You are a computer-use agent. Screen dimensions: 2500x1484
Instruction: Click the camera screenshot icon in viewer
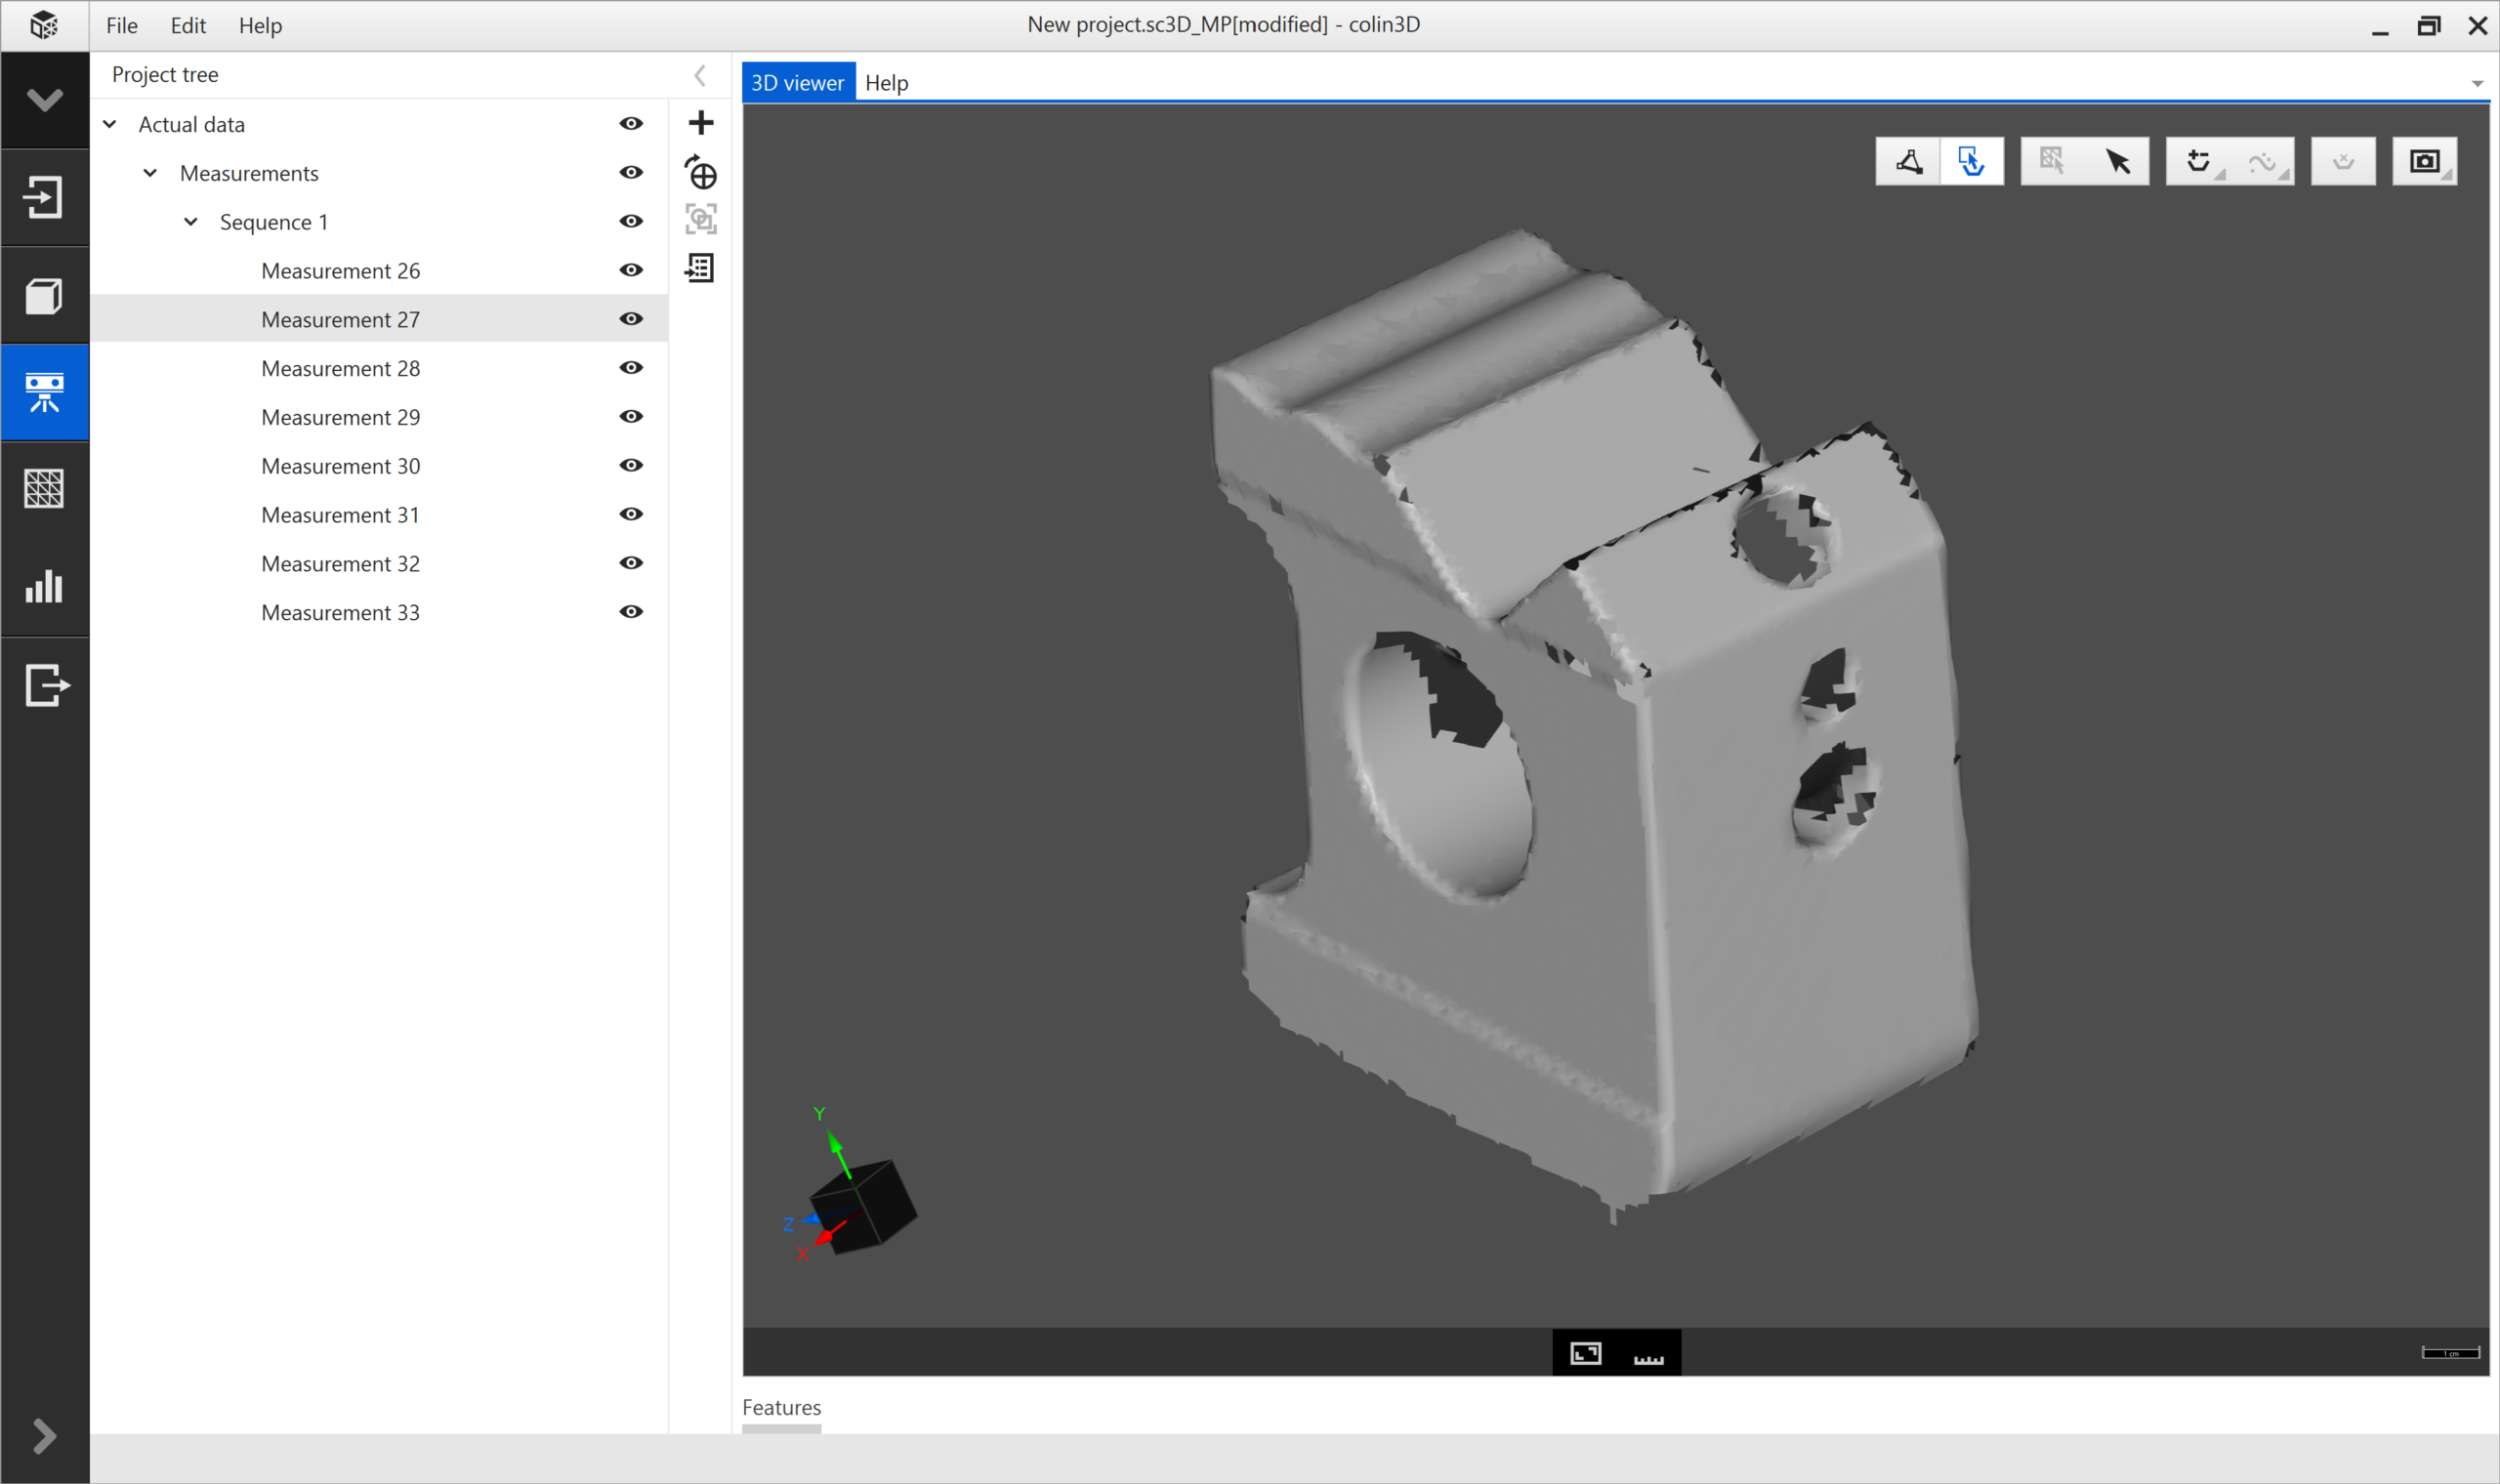point(2424,161)
